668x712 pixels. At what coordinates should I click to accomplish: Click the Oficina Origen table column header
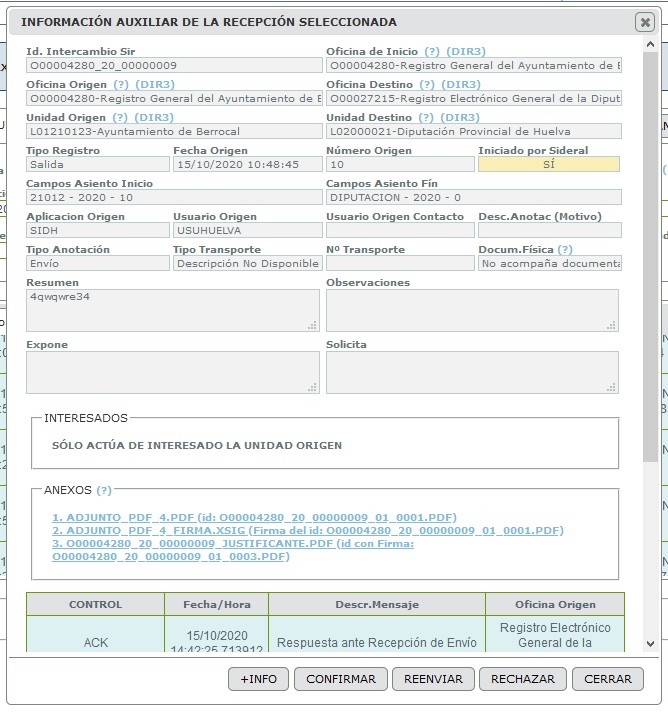pos(555,604)
